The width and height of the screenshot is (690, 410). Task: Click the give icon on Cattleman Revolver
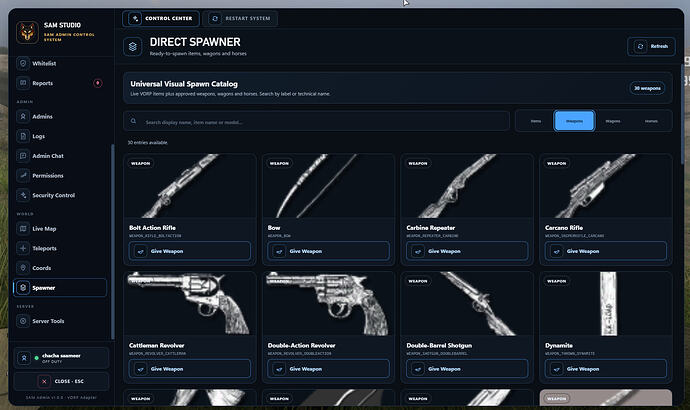[140, 369]
